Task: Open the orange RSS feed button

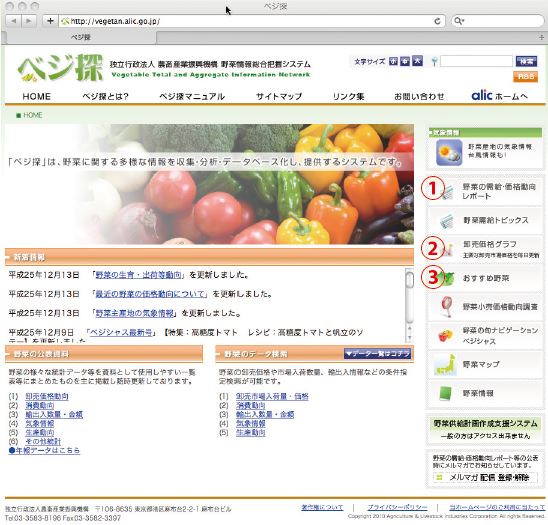Action: click(525, 76)
